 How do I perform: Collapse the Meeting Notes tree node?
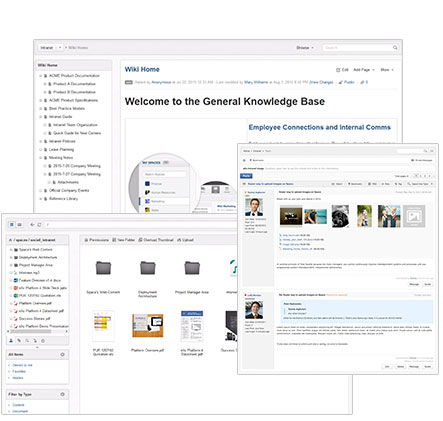(41, 158)
